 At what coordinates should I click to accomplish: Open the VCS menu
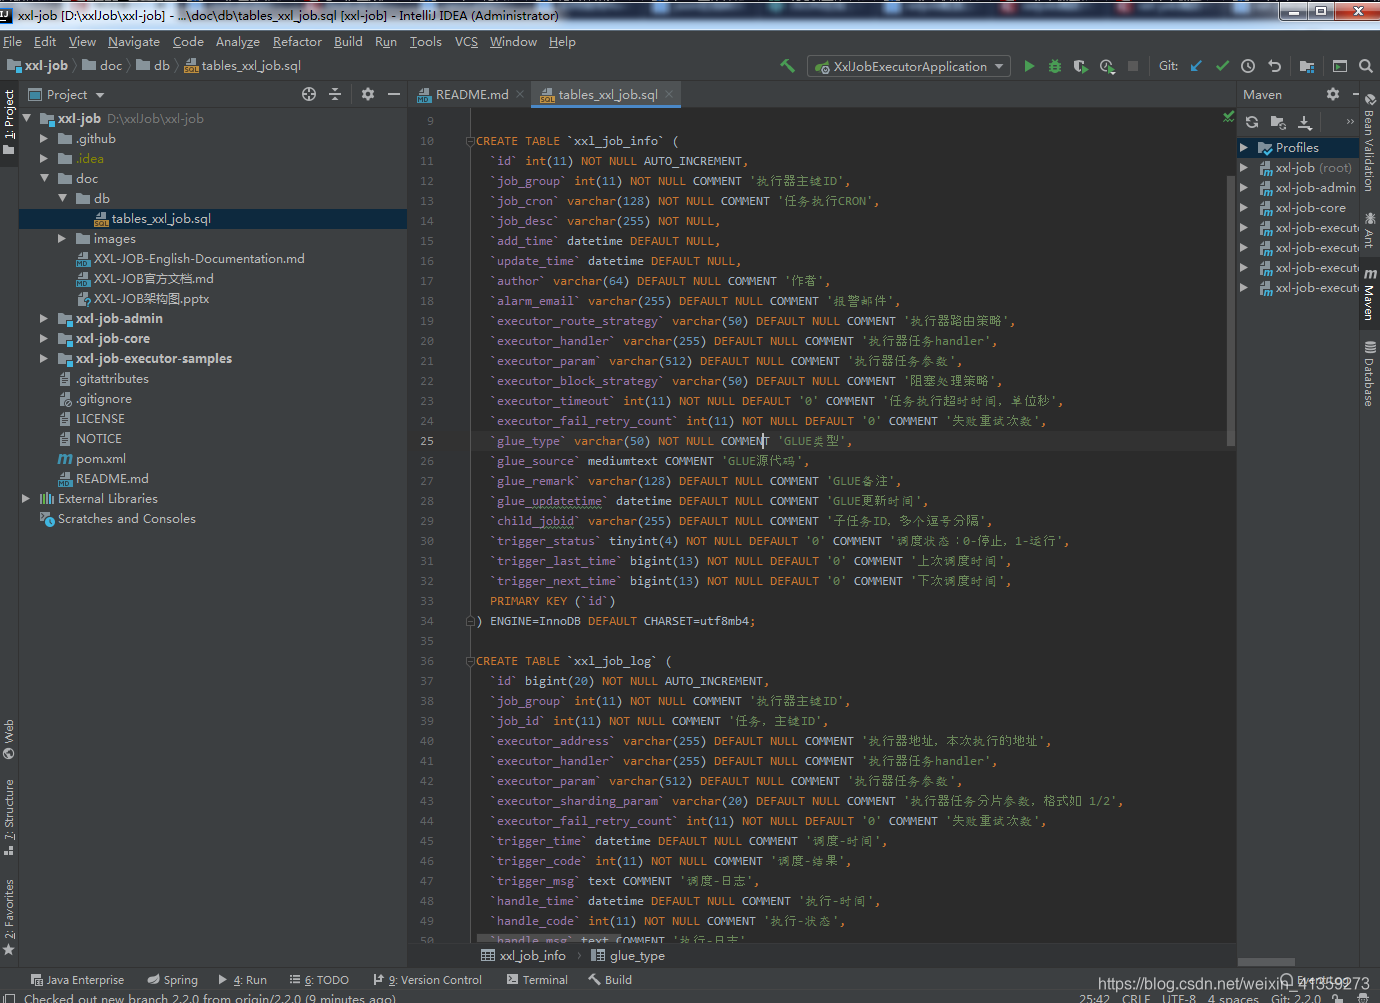466,42
